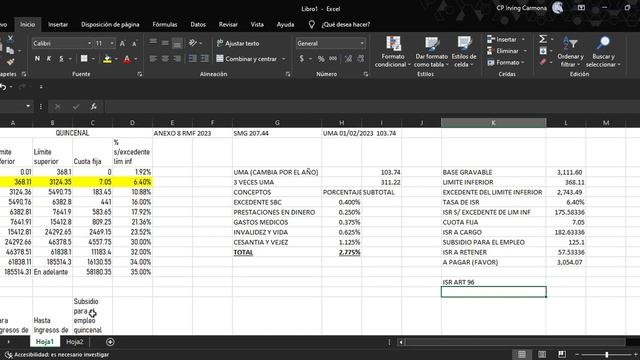The image size is (640, 360).
Task: Increase font size with the large A icon
Action: pos(122,43)
